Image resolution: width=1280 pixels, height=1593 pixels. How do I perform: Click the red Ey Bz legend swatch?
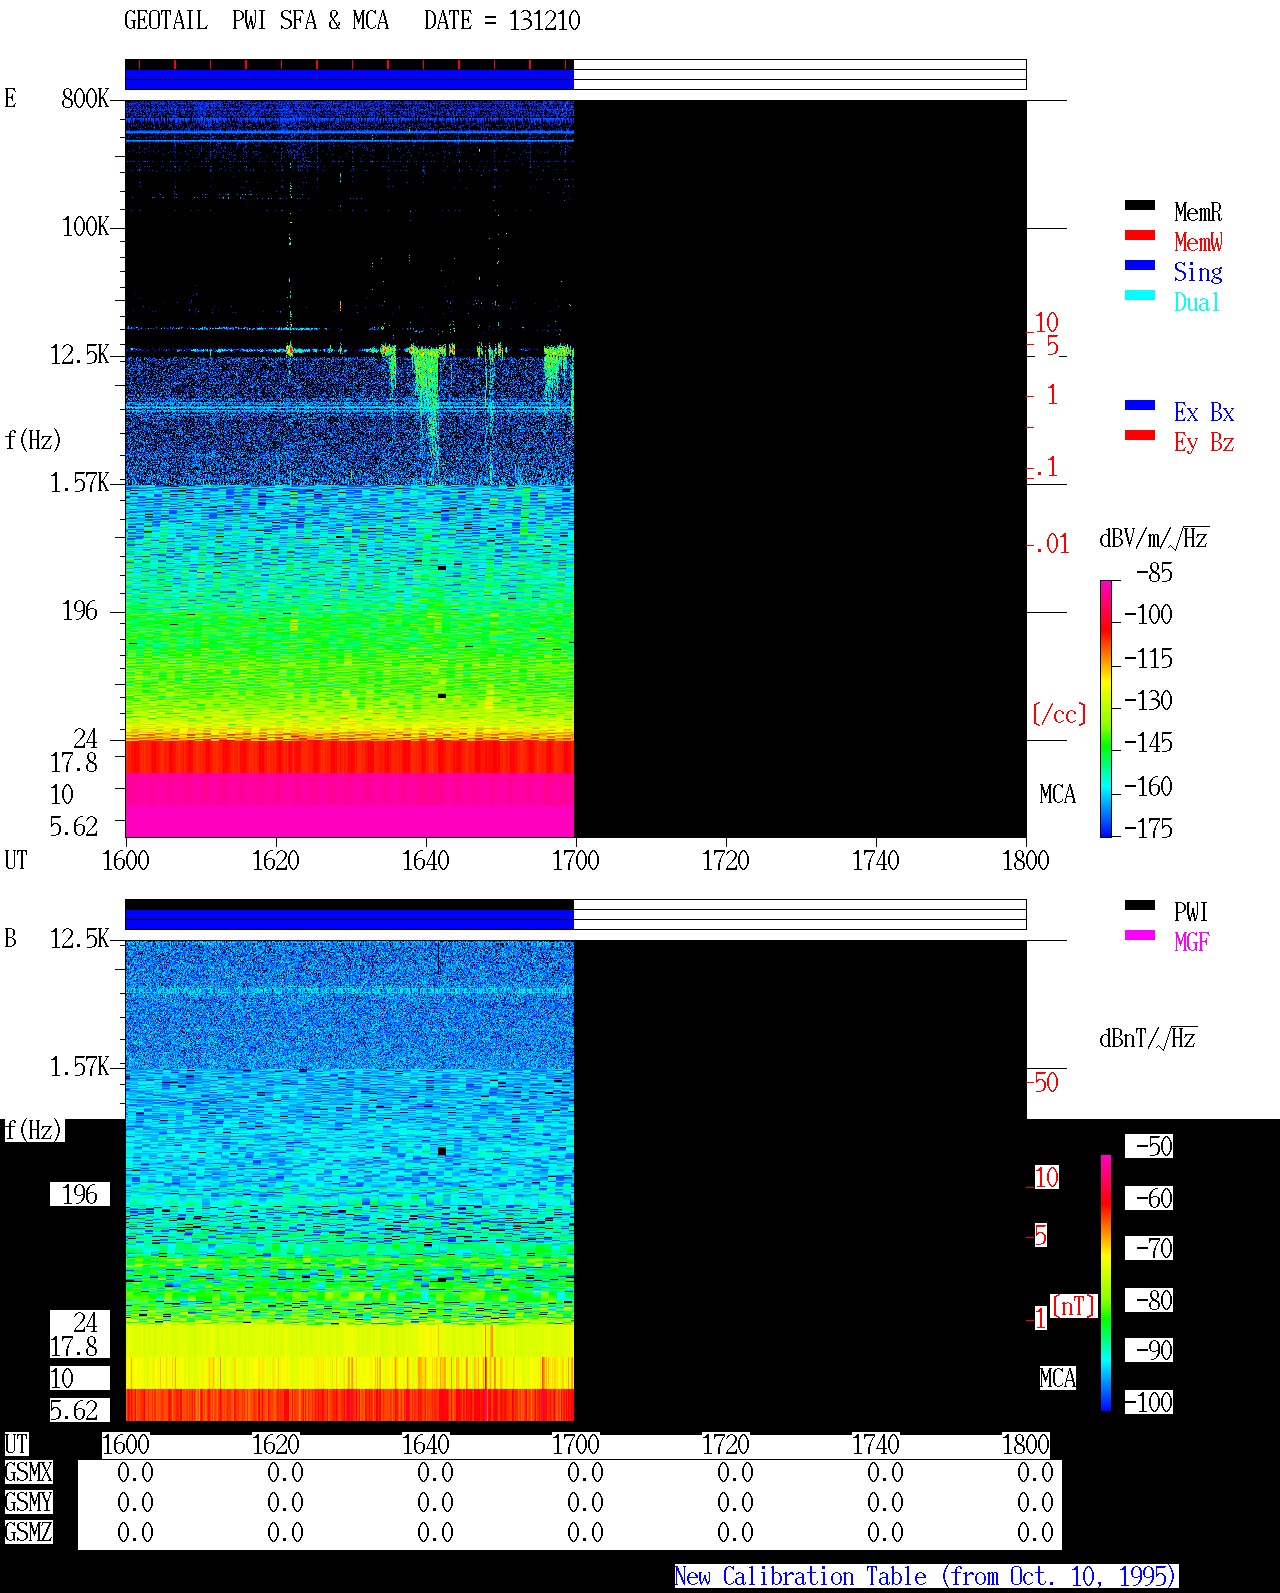[x=1139, y=435]
